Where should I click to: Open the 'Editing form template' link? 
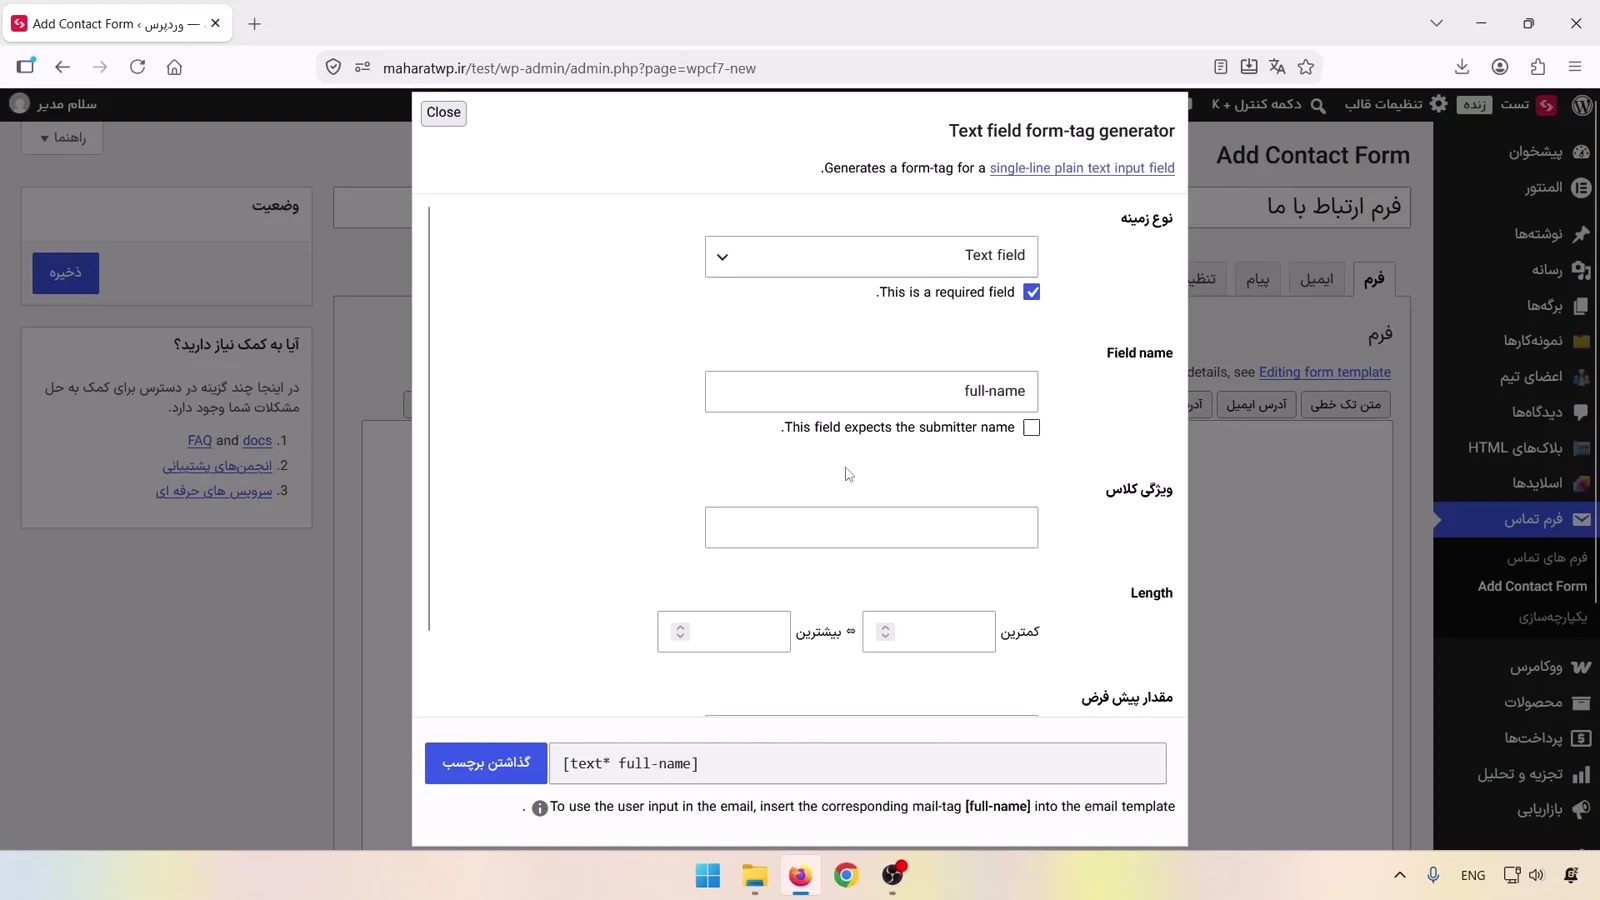point(1325,372)
